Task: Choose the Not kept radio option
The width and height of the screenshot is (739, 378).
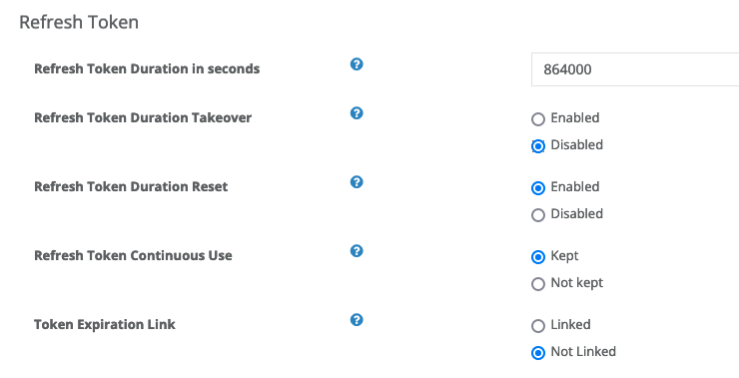Action: [538, 284]
